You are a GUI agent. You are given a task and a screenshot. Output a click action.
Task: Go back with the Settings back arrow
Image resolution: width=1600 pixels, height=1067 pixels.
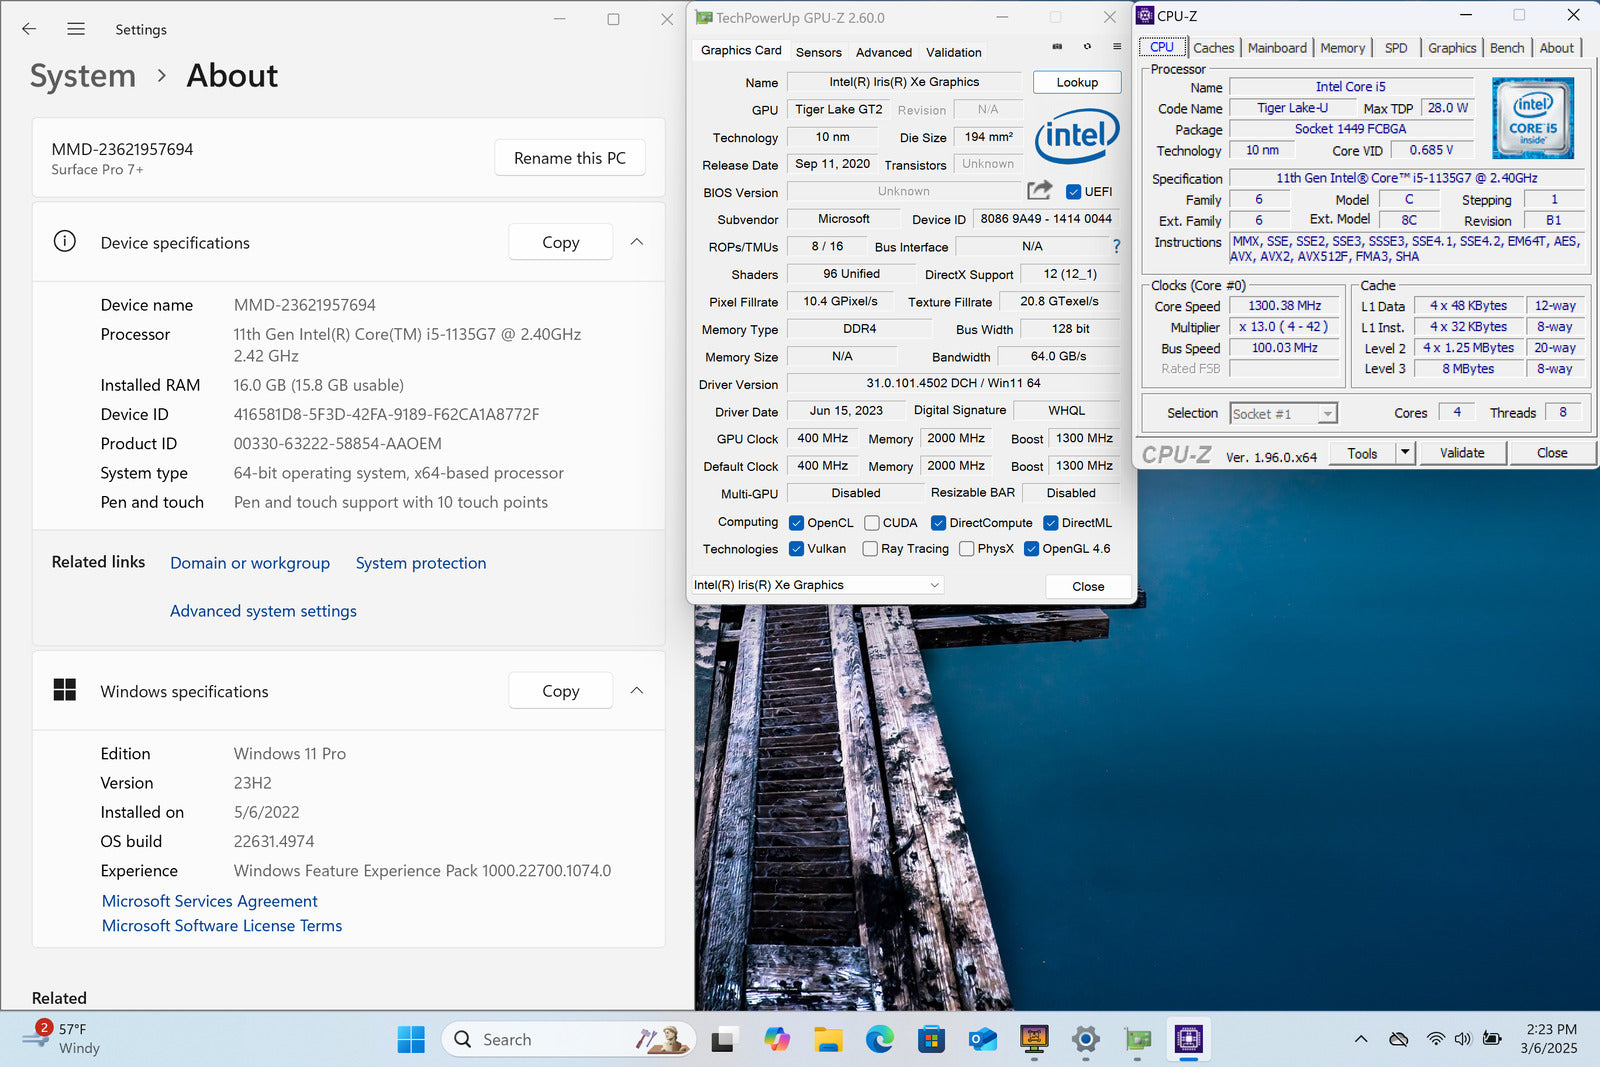coord(28,29)
